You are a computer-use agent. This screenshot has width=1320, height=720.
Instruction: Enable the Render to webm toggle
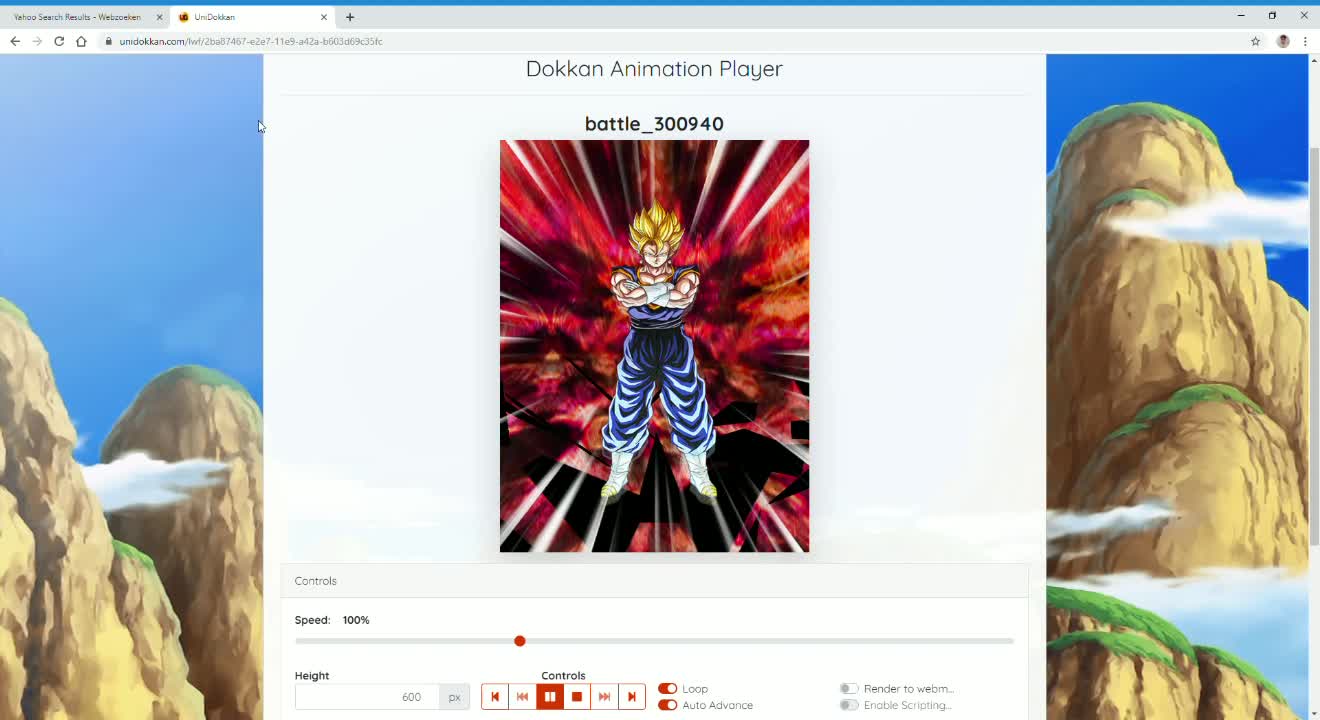(849, 688)
